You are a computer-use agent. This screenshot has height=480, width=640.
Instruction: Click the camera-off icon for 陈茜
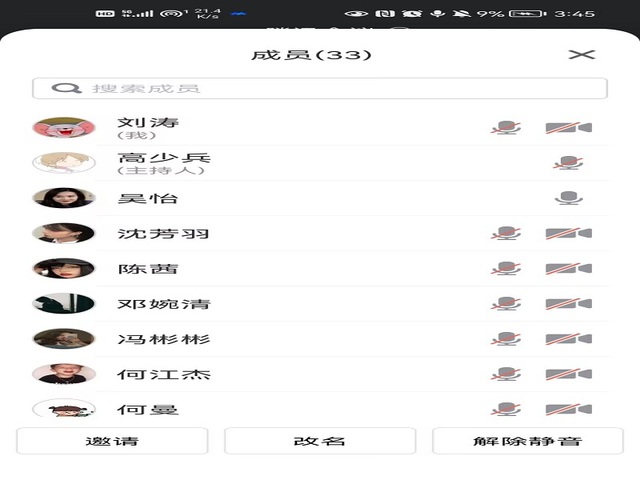point(568,268)
